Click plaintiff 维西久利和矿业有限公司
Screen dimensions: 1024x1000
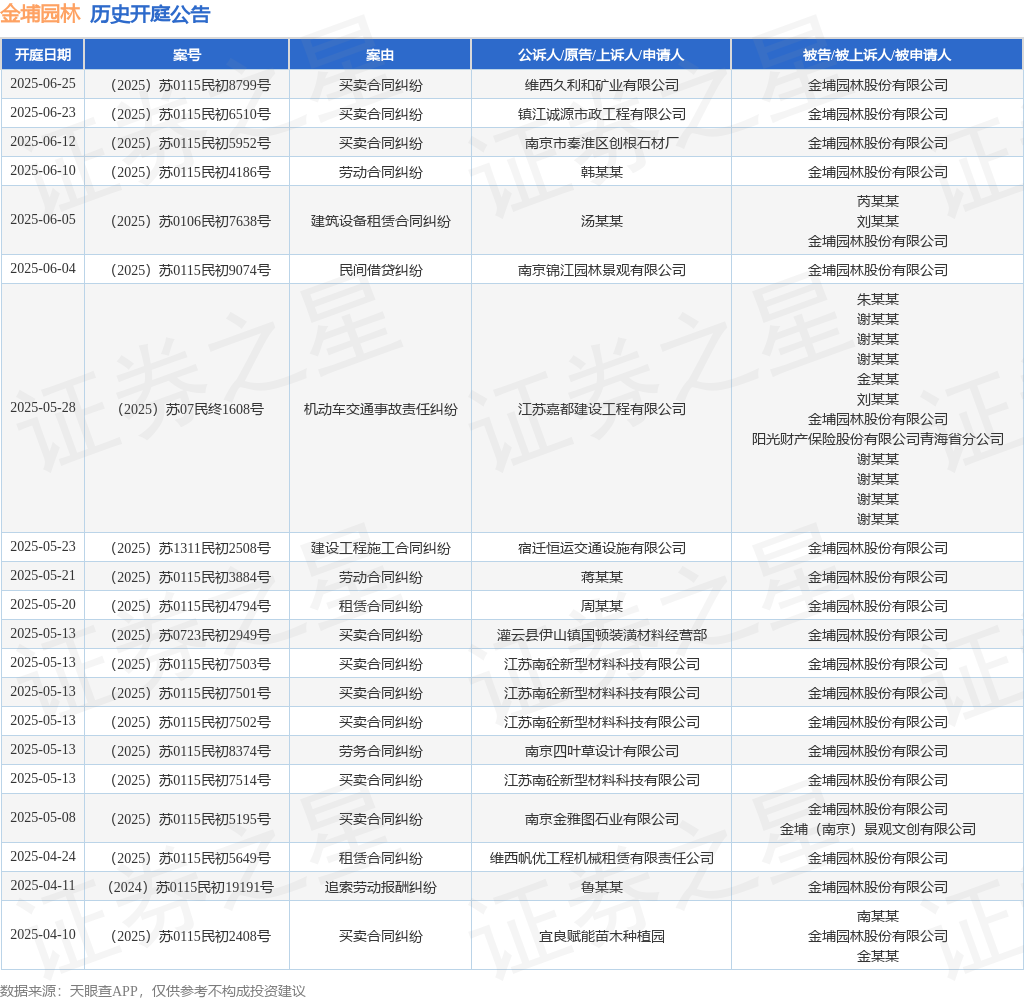coord(601,86)
